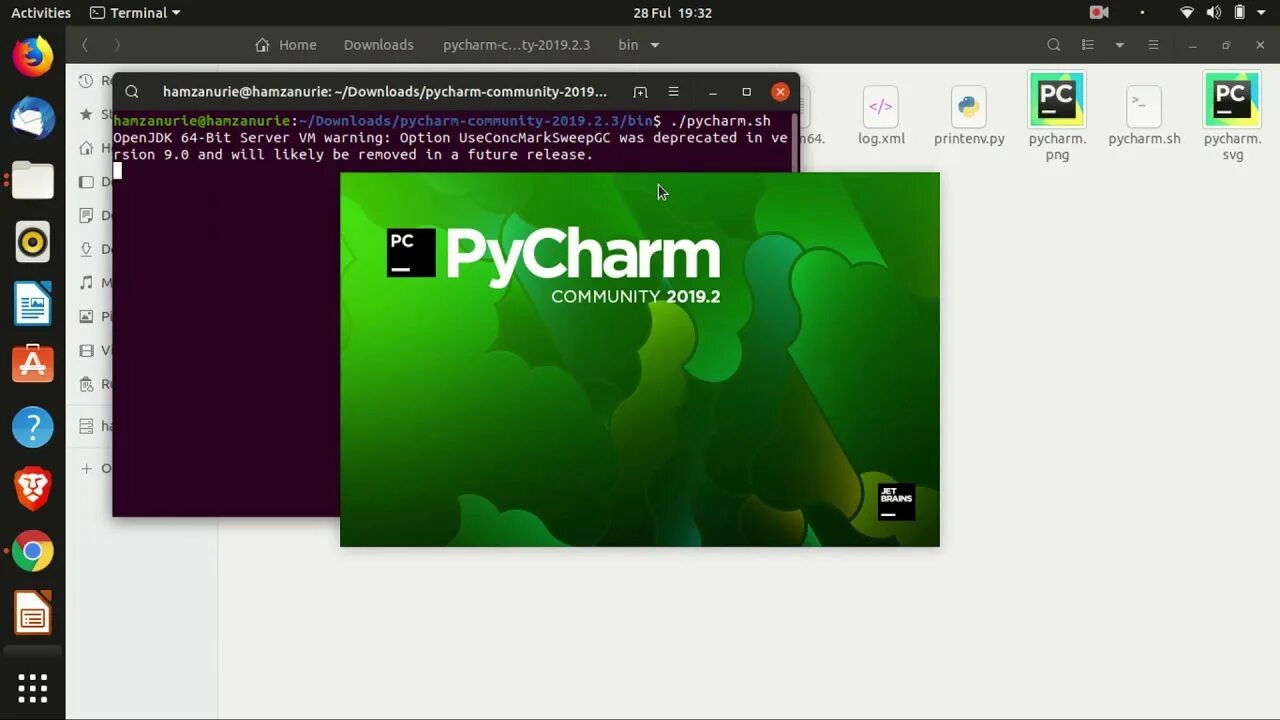Open Rhythmbox music player from the dock

tap(32, 243)
